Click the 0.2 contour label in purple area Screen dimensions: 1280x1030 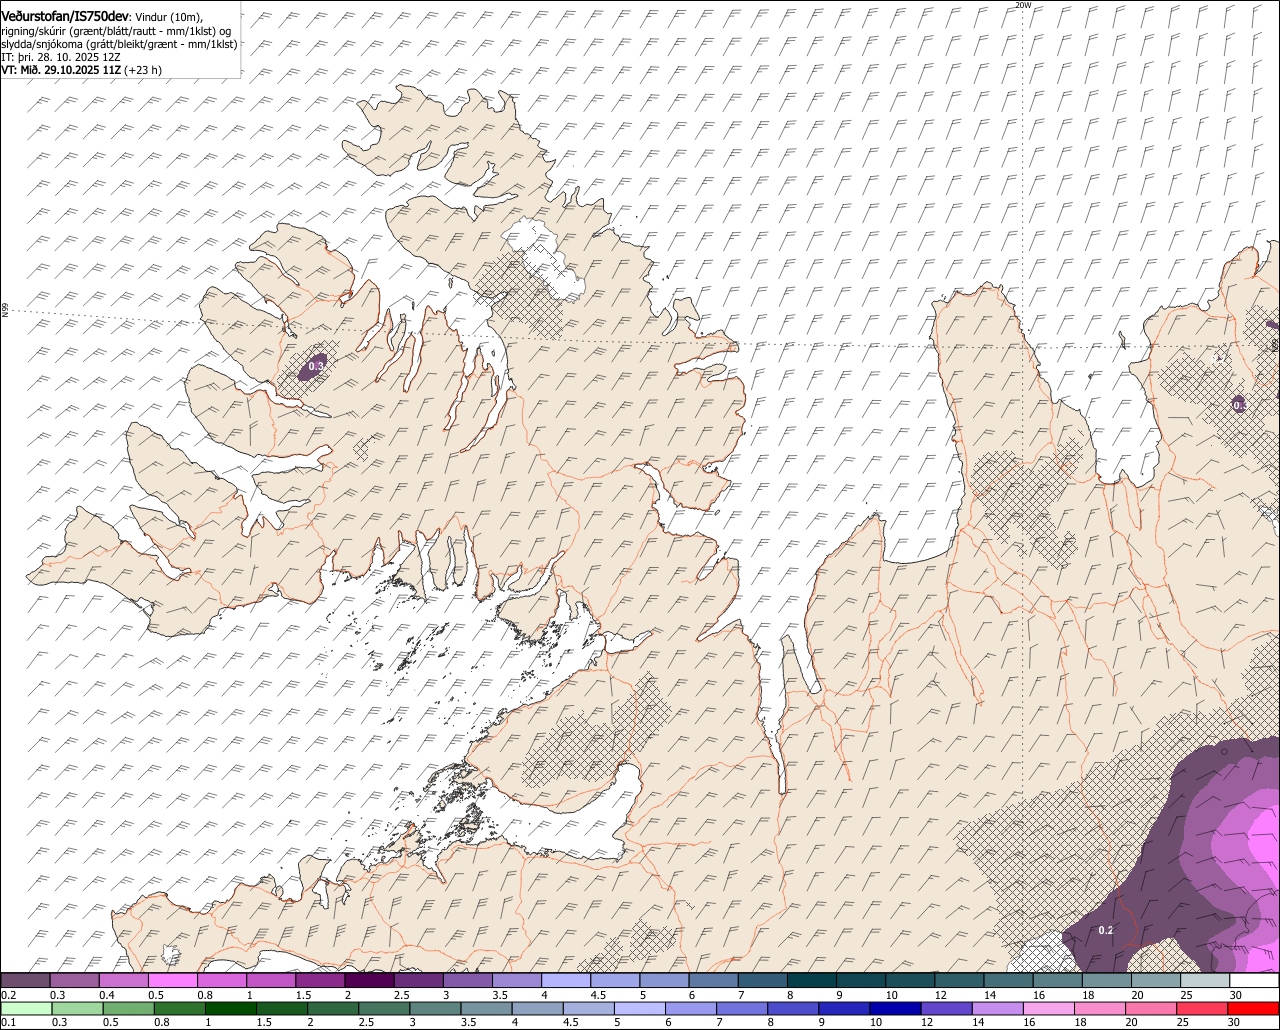[x=1105, y=930]
